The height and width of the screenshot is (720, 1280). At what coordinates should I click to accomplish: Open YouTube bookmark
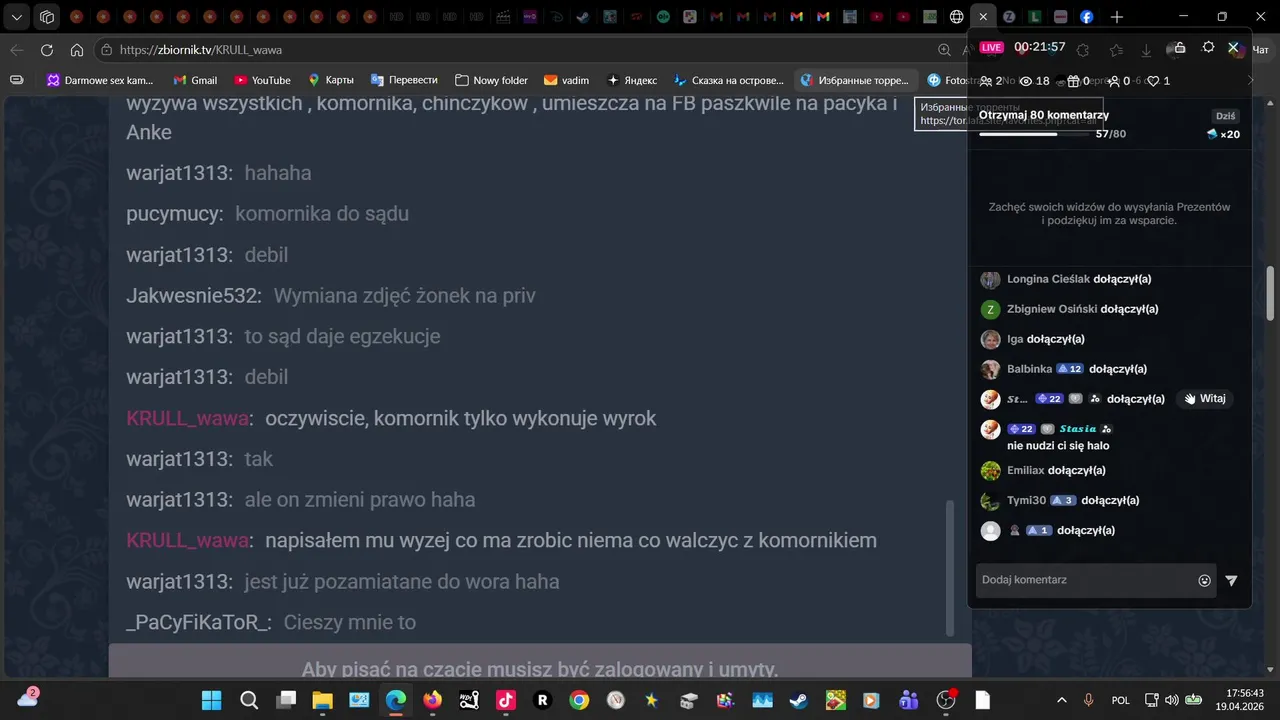262,80
